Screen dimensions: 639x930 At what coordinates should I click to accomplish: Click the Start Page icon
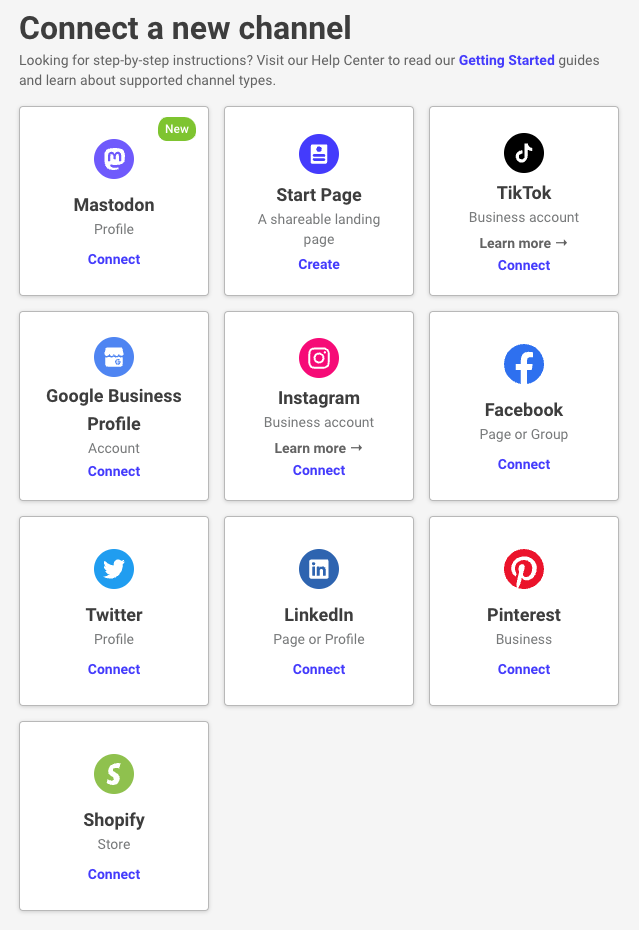coord(319,154)
